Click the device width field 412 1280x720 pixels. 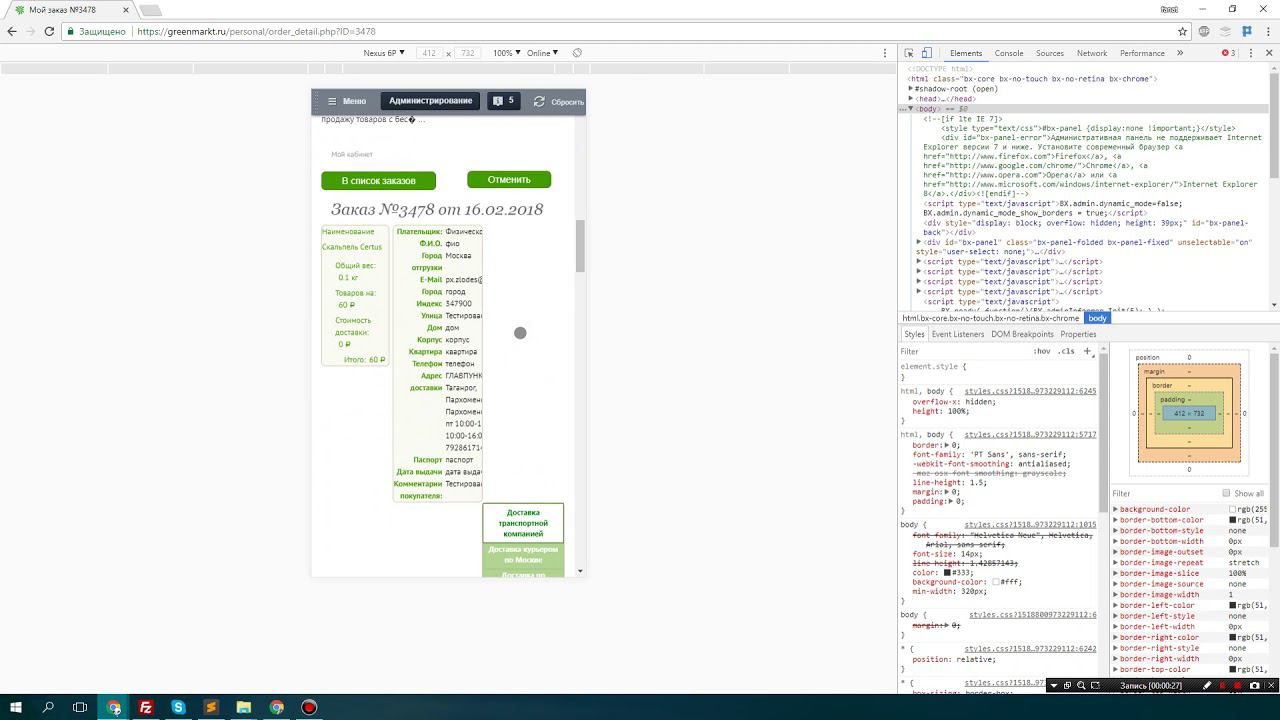pos(429,53)
